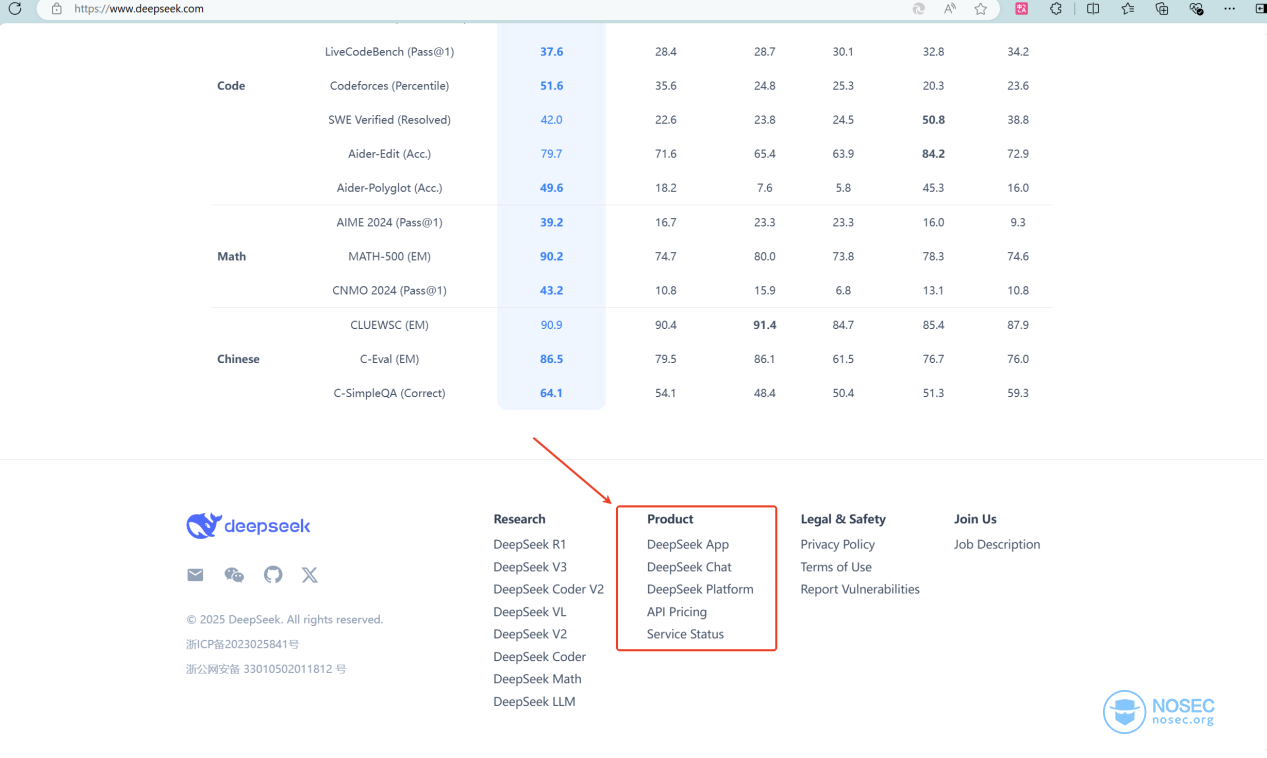1267x758 pixels.
Task: Open the Privacy Policy link
Action: pyautogui.click(x=838, y=545)
